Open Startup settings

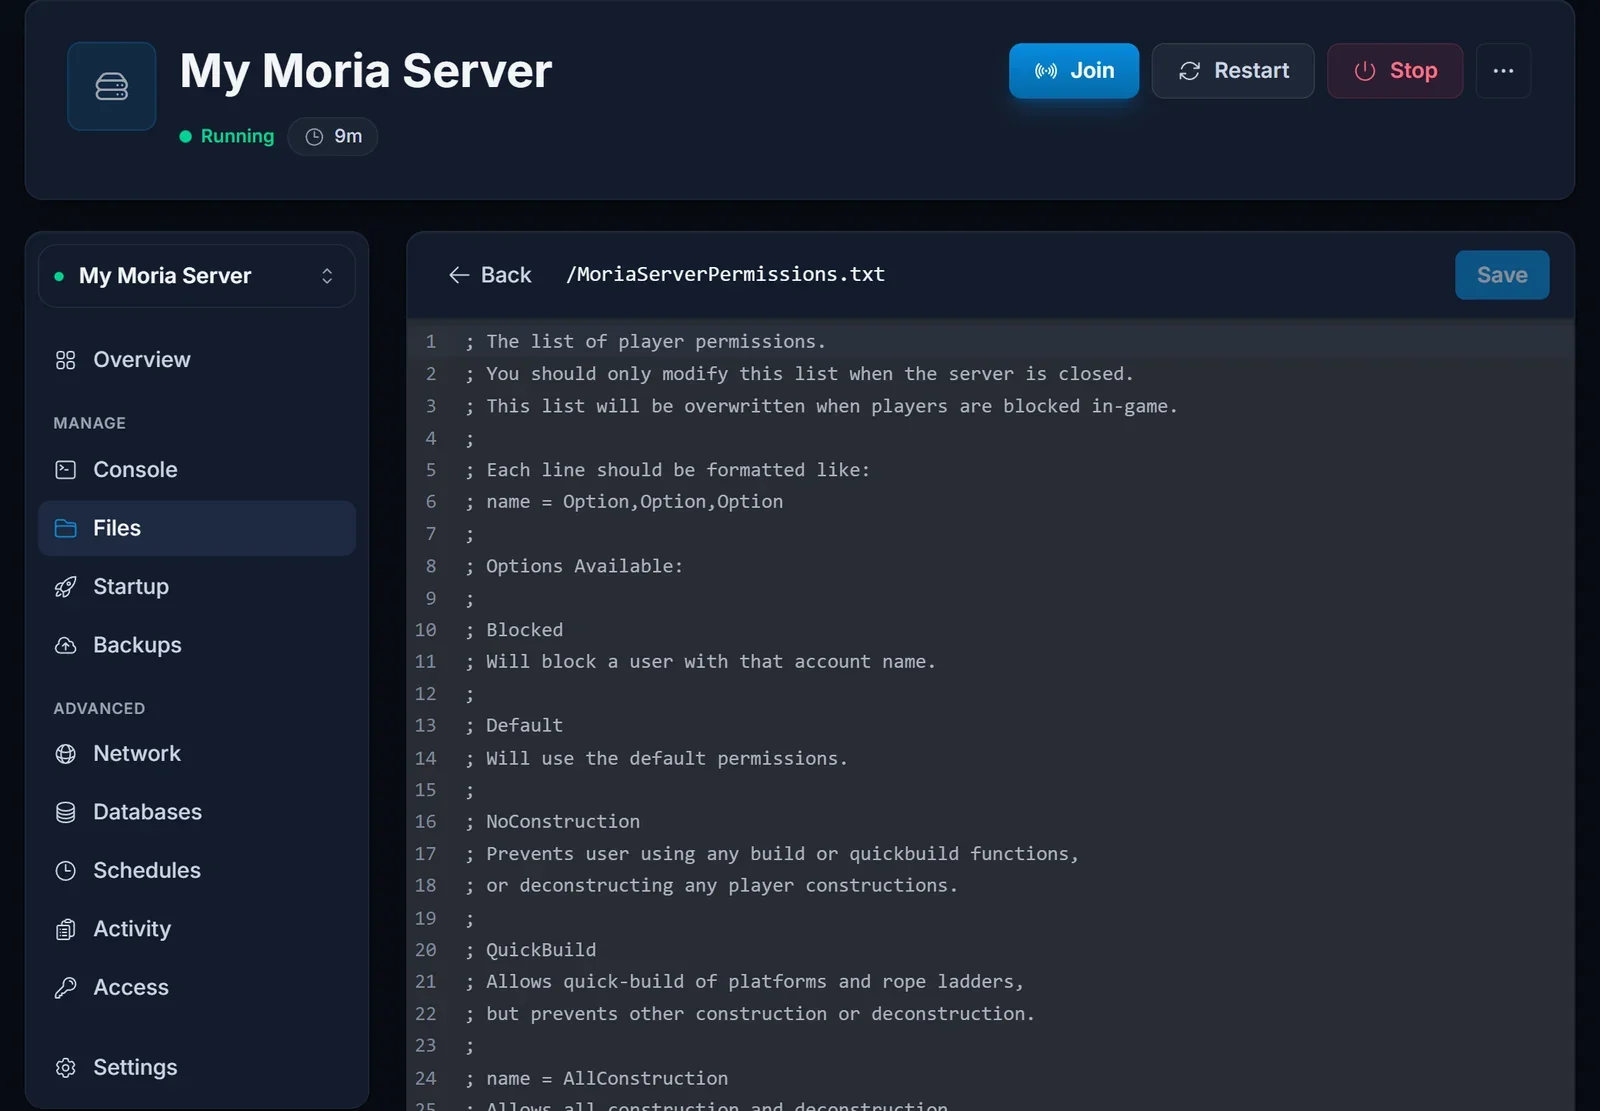pos(197,587)
